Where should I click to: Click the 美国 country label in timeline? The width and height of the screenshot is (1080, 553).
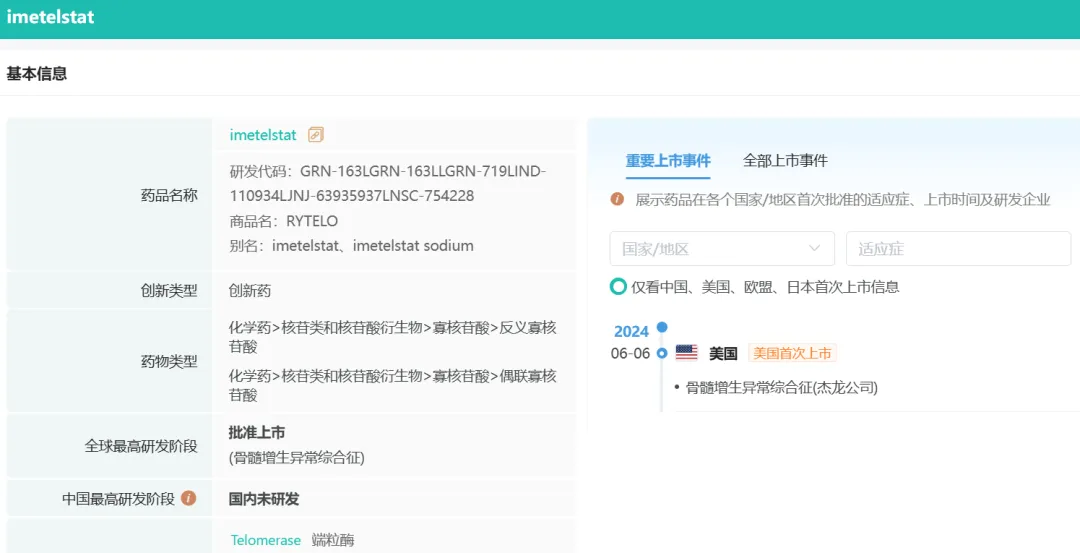(x=723, y=353)
